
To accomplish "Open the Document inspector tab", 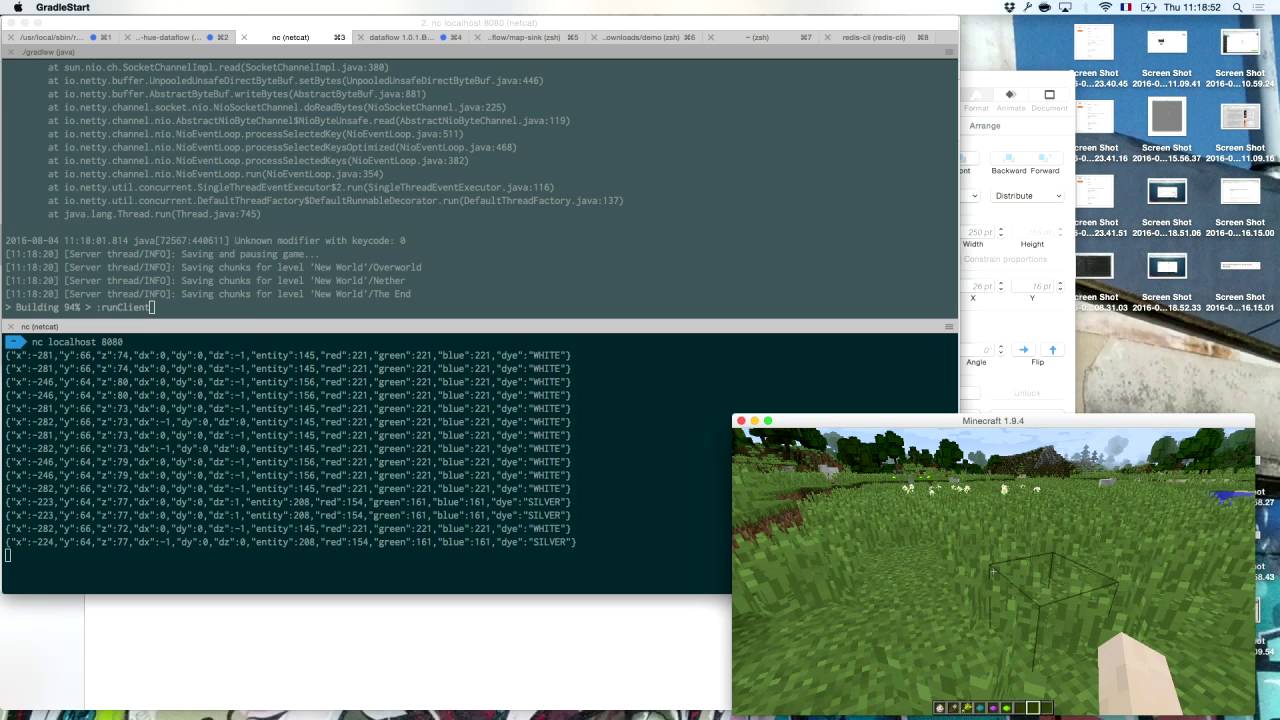I will click(1049, 100).
